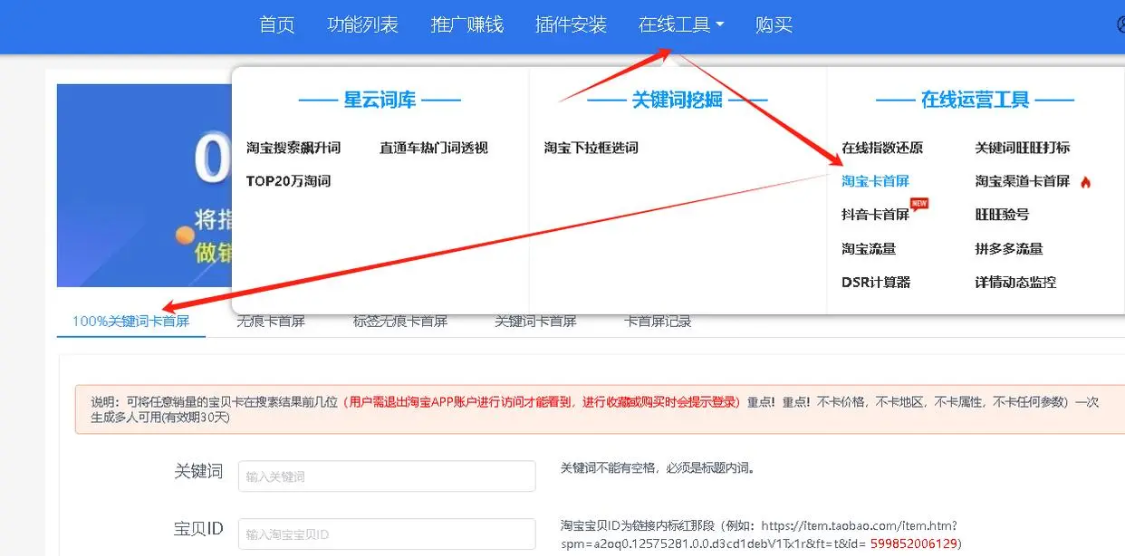Go to 推广赚钱 page
This screenshot has width=1125, height=556.
coord(467,25)
